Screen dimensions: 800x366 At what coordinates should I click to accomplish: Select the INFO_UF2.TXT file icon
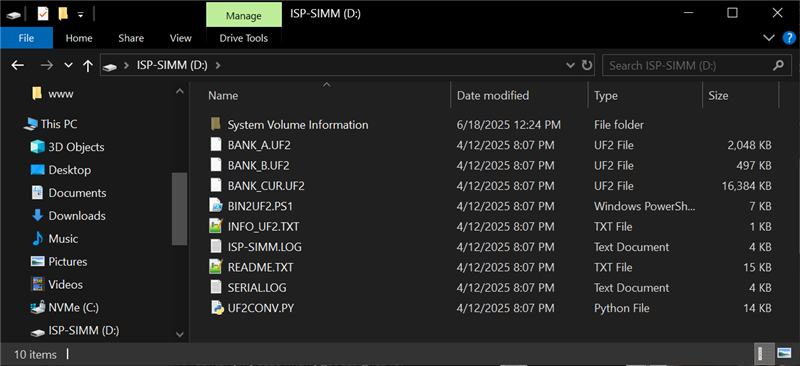[x=216, y=227]
